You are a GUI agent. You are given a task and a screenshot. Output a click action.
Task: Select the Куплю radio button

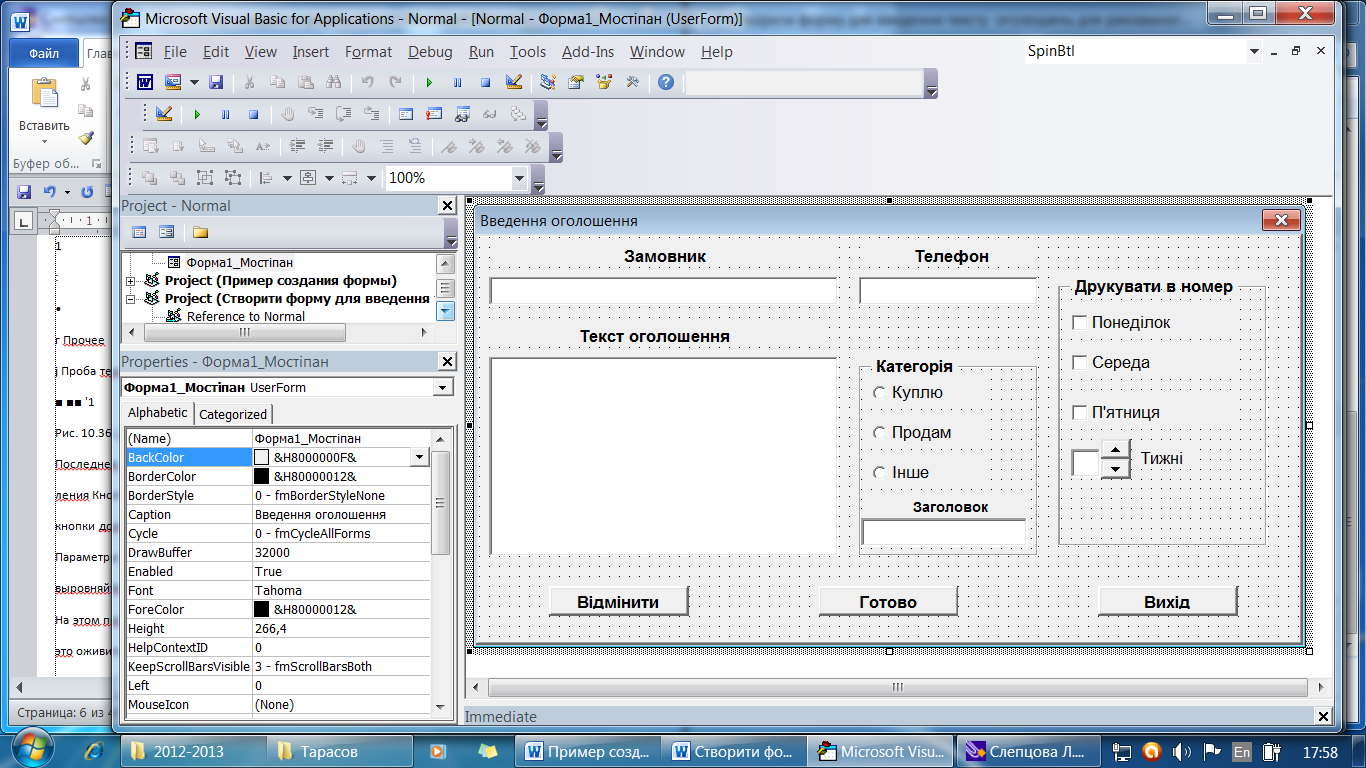click(880, 392)
